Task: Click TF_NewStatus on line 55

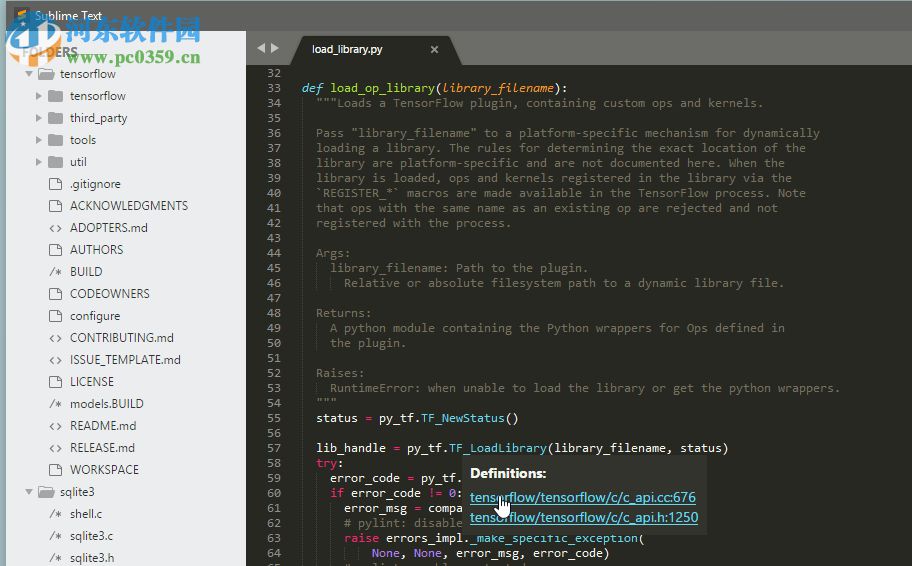Action: [462, 418]
